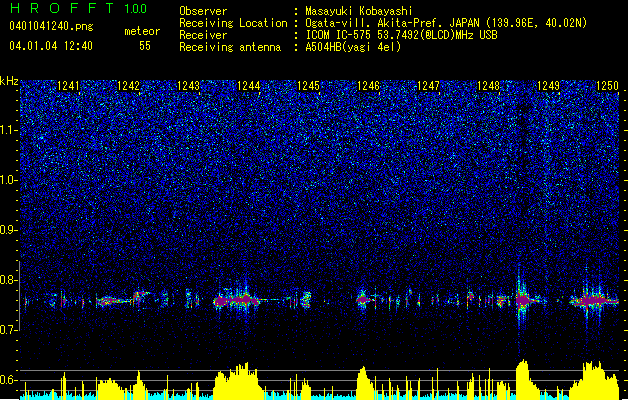Click the kHz axis unit label
629x400 pixels.
coord(9,81)
